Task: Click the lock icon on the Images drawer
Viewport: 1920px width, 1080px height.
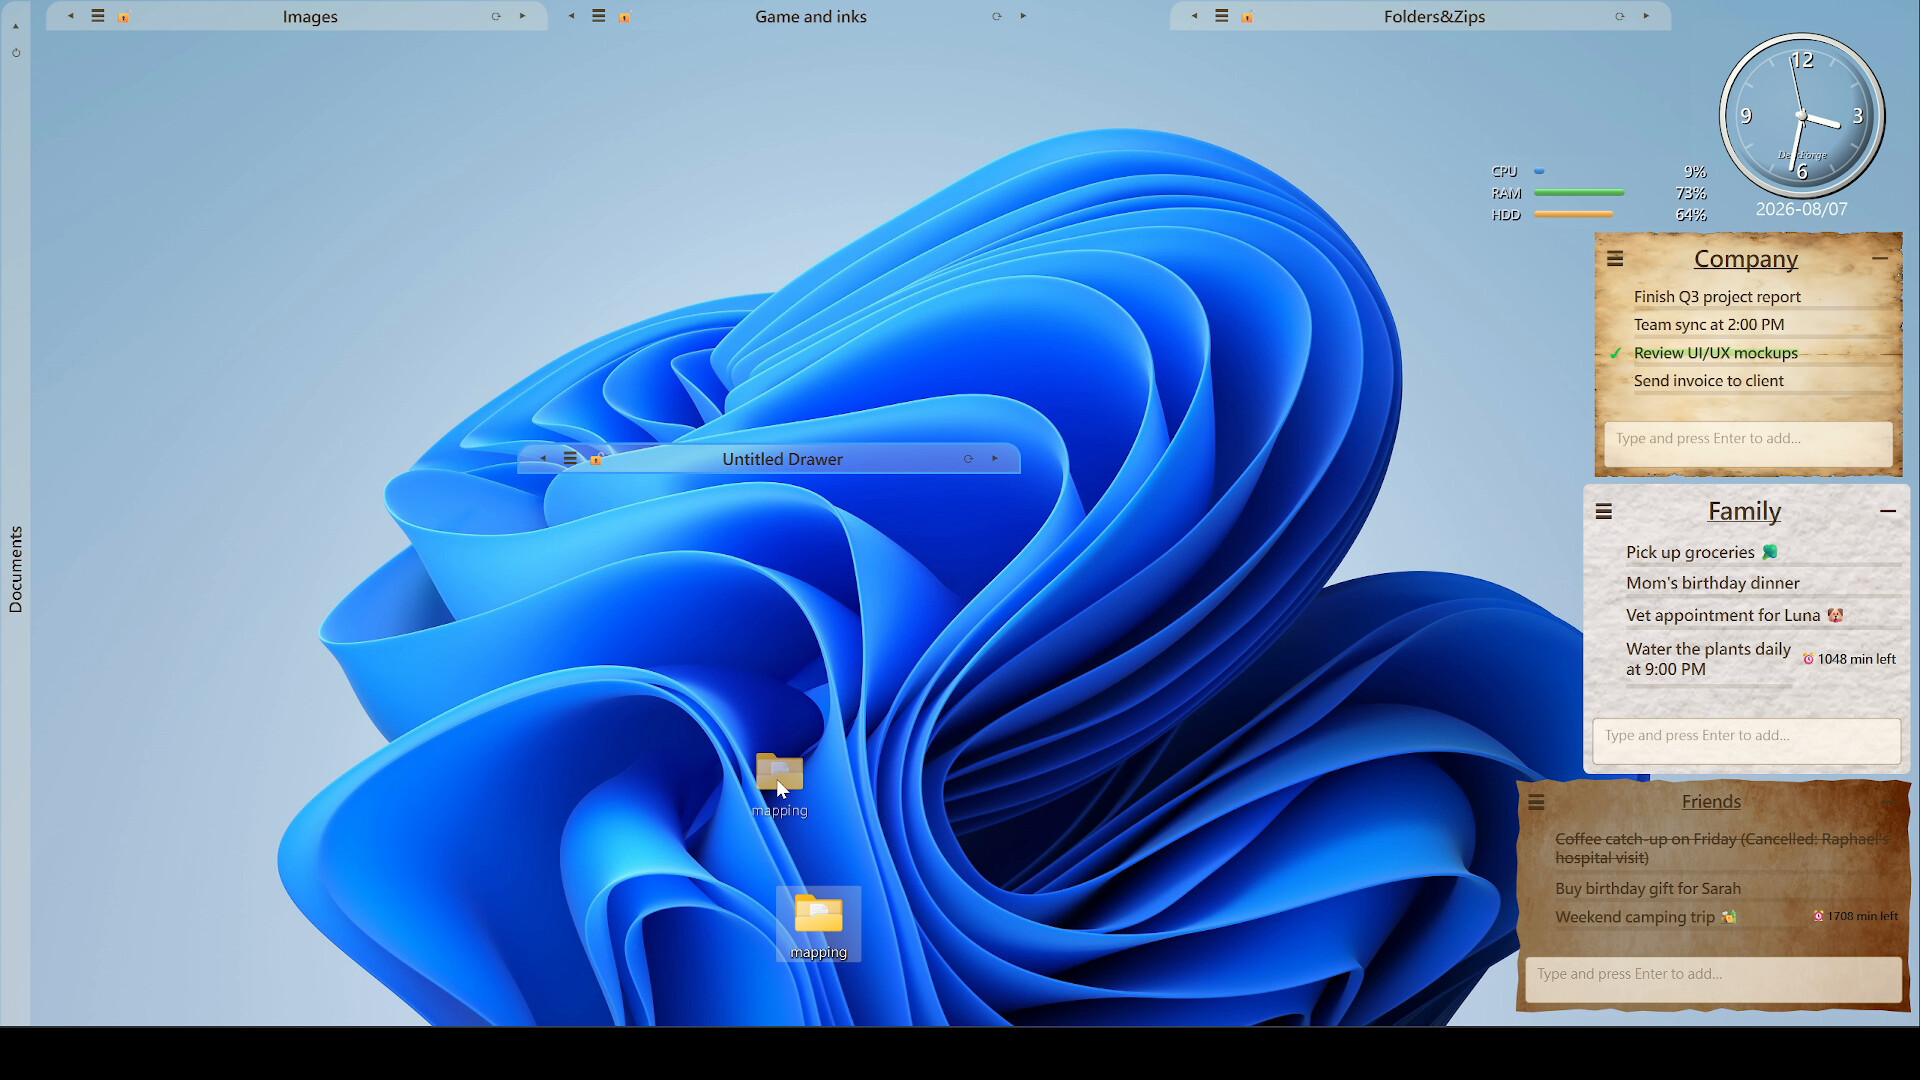Action: [124, 17]
